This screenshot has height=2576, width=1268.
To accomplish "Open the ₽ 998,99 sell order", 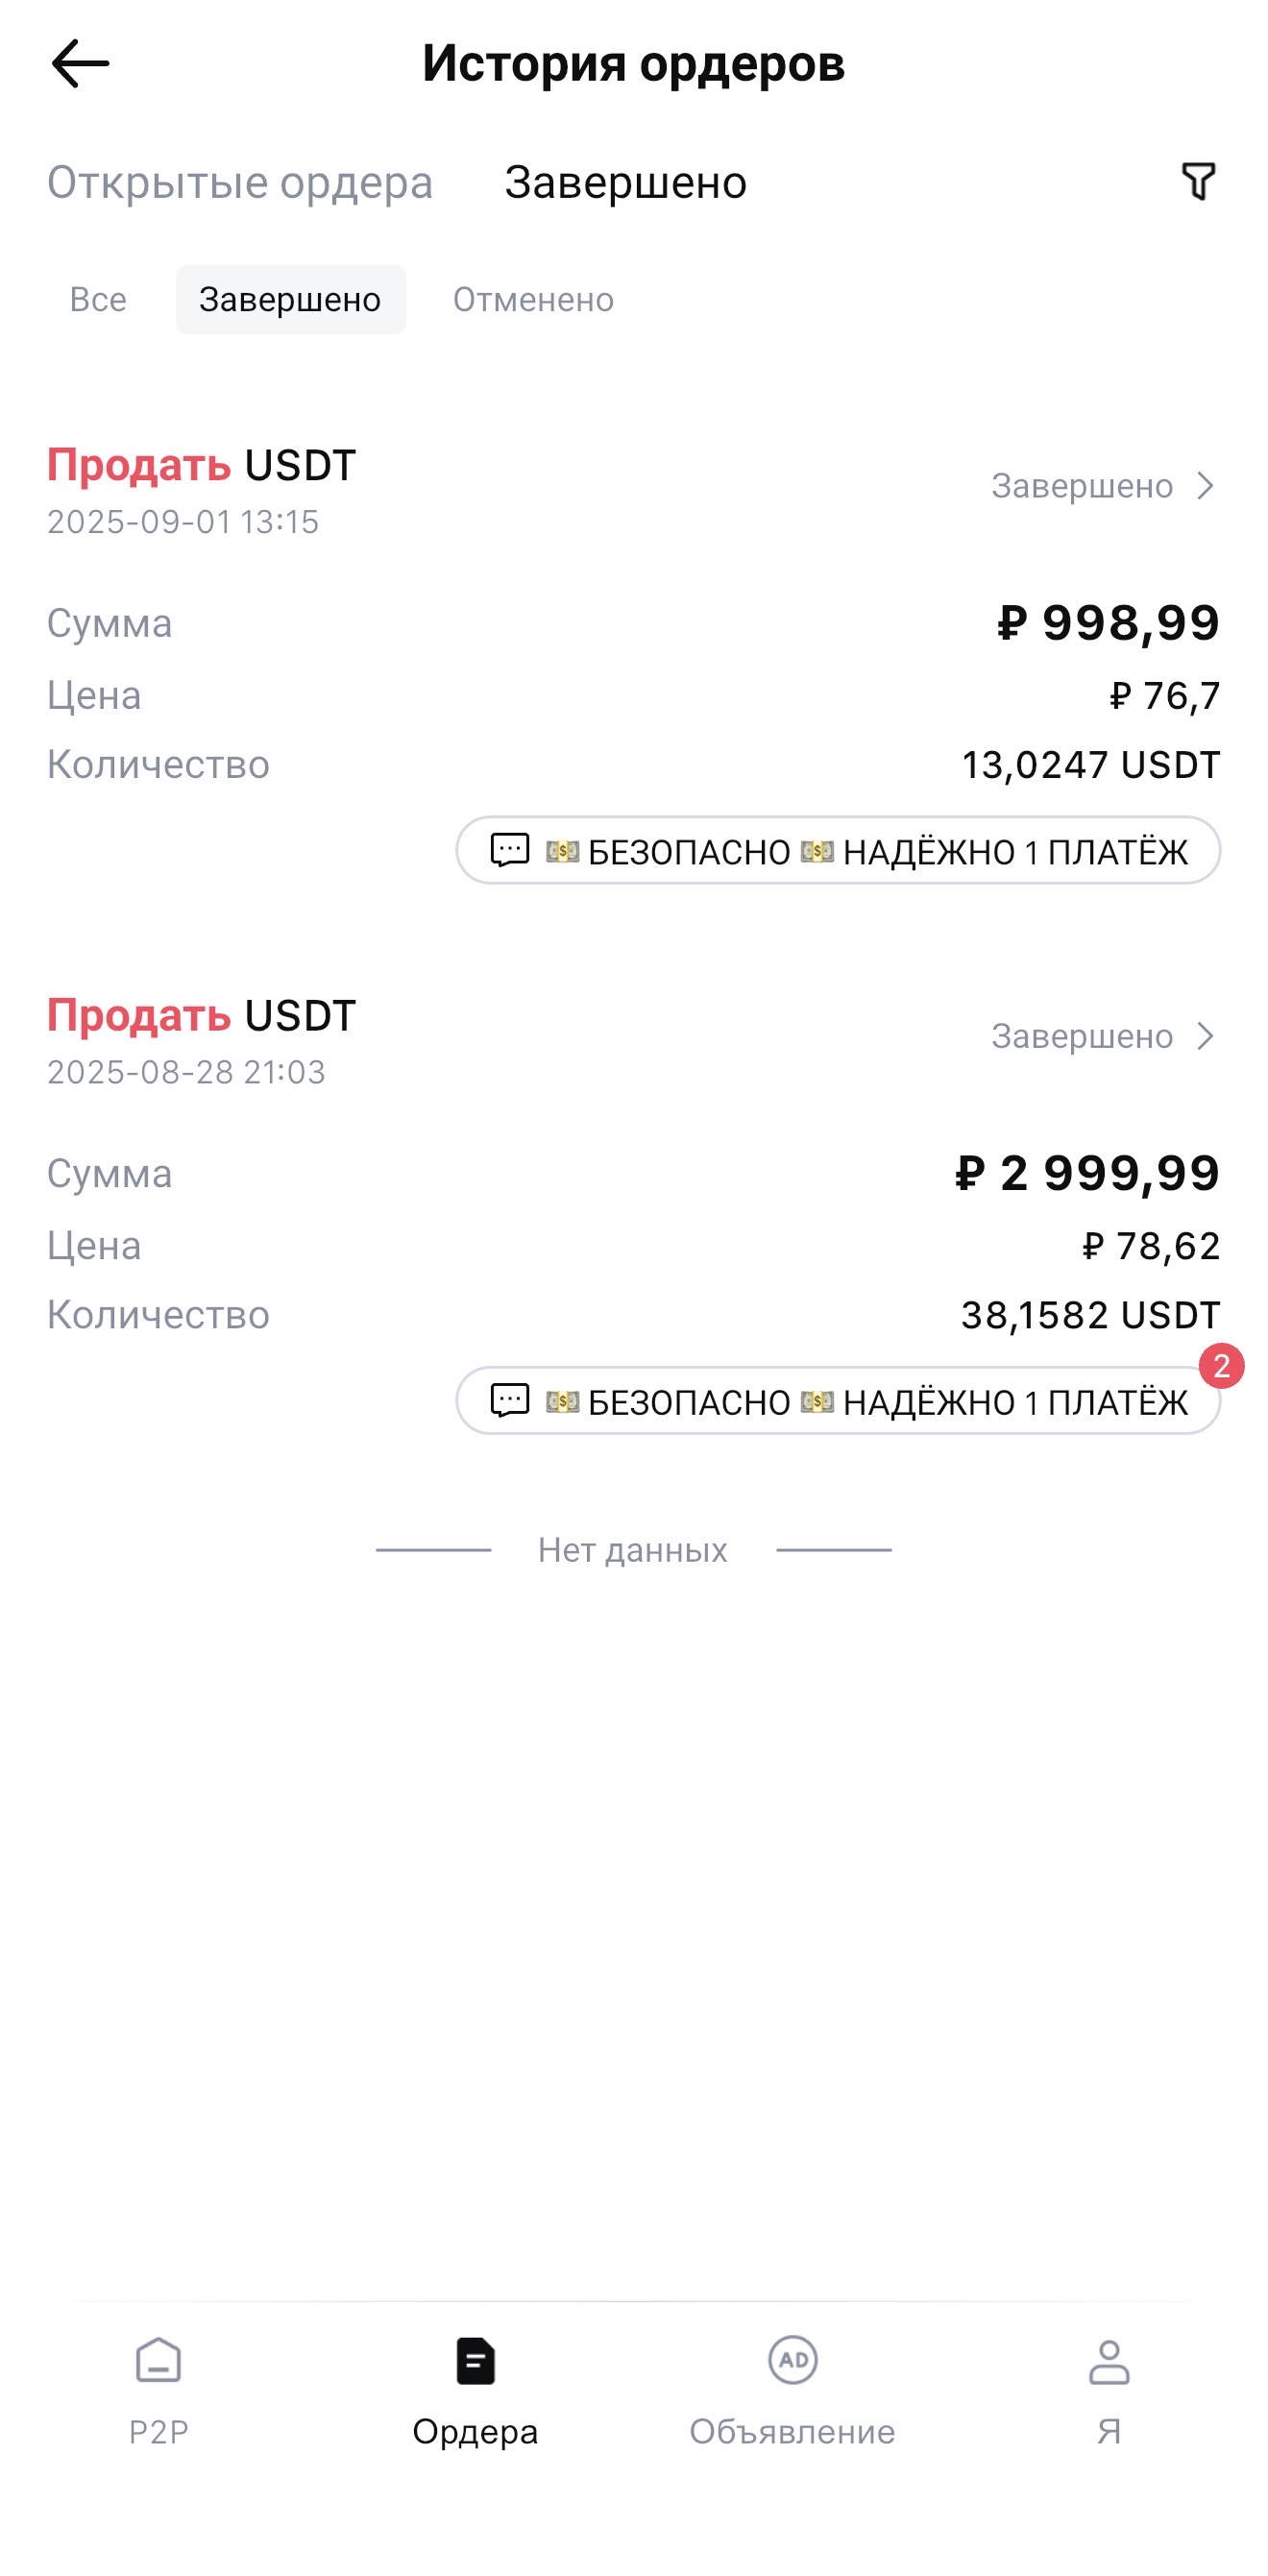I will (1108, 623).
